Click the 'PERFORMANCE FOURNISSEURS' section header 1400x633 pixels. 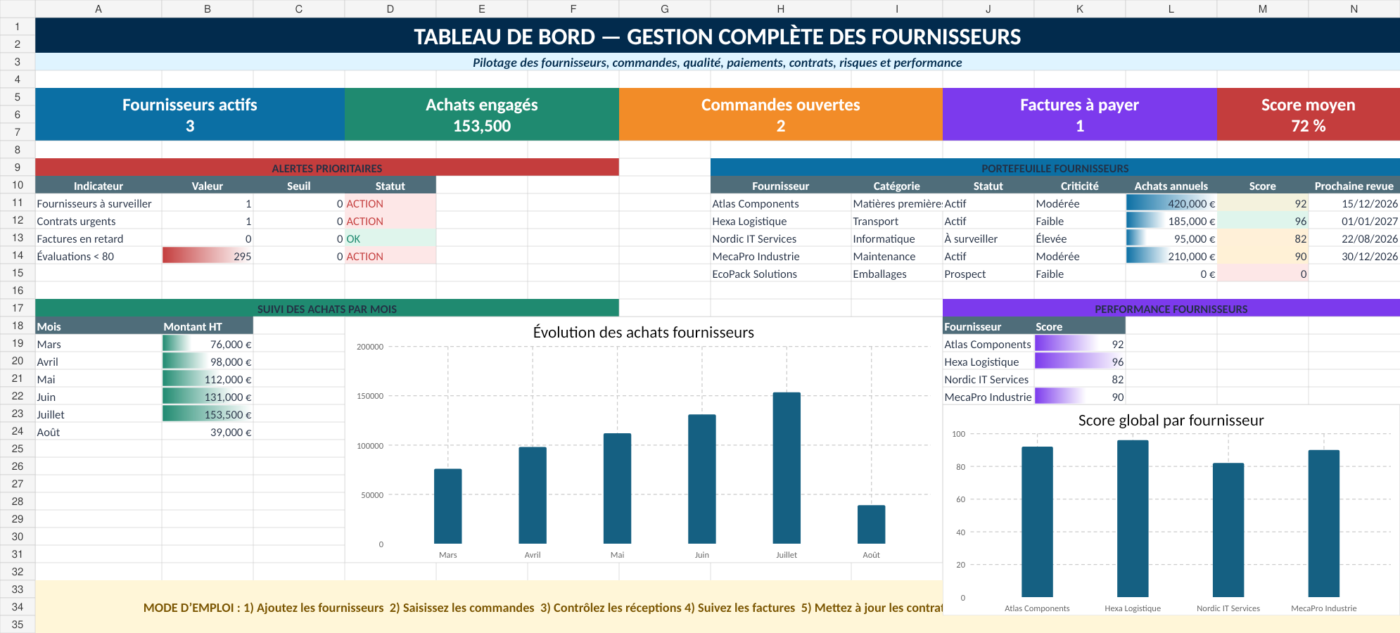(x=1171, y=308)
